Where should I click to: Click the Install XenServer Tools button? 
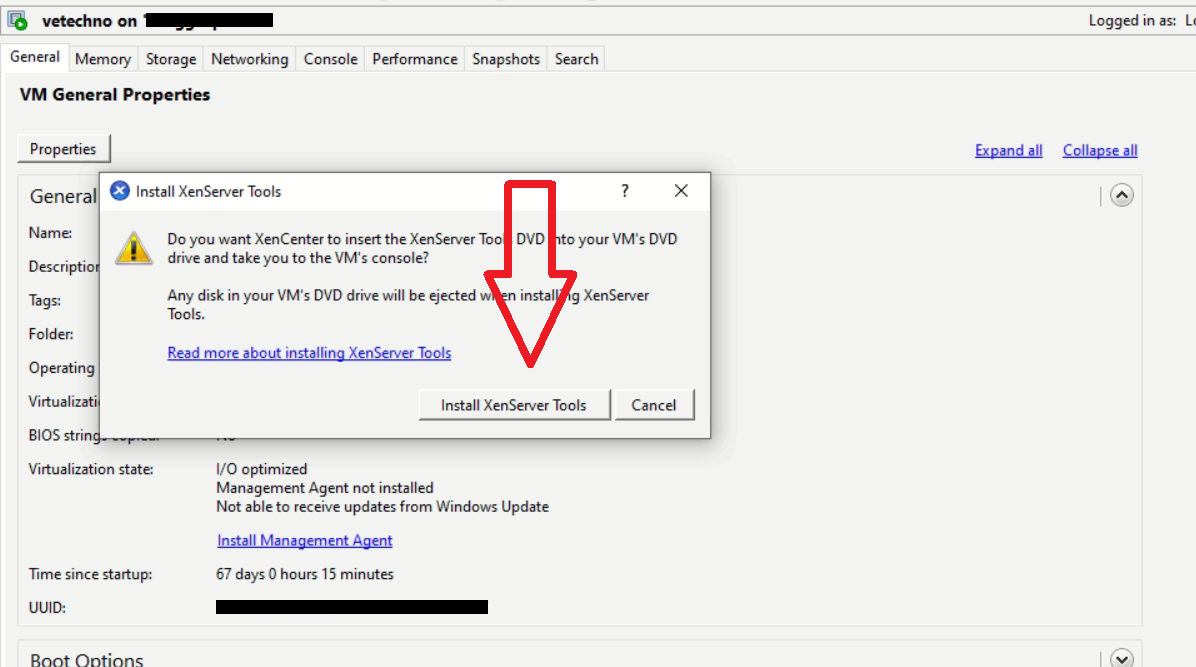tap(514, 404)
